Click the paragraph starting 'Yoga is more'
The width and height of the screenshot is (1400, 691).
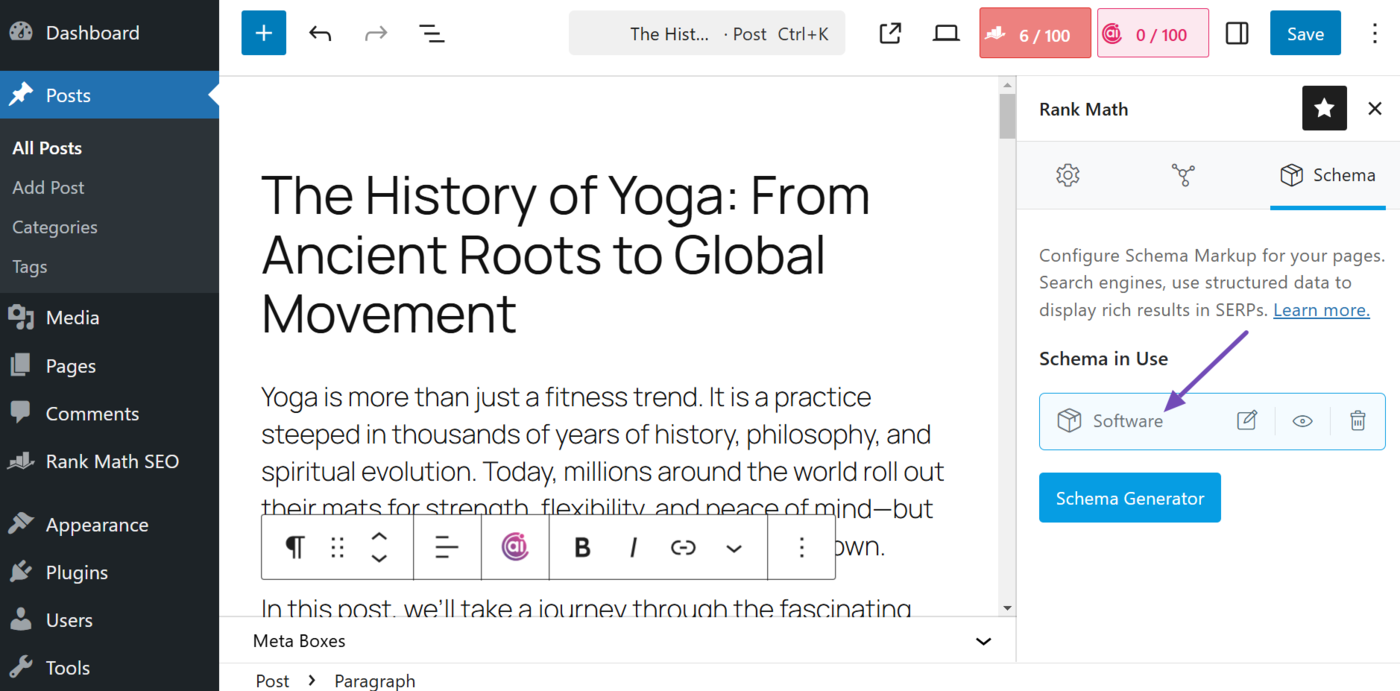603,472
